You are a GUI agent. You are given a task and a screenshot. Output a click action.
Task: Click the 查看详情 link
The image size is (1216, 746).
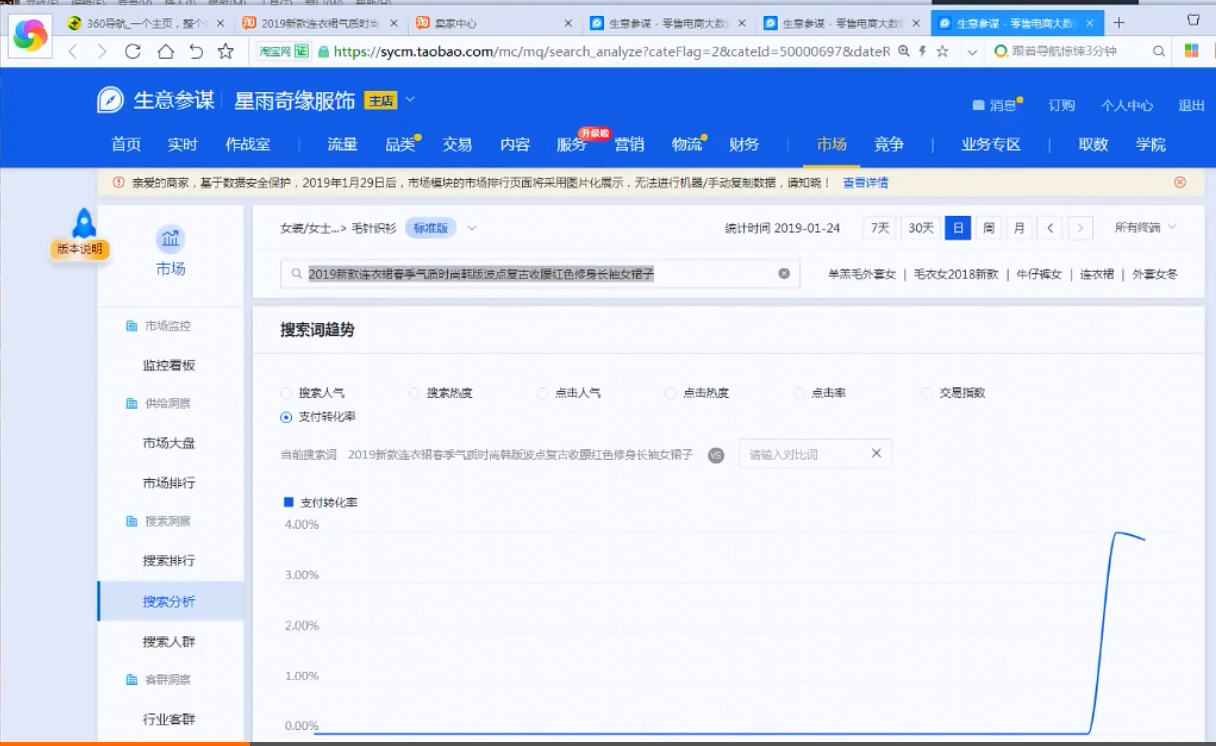click(x=865, y=182)
